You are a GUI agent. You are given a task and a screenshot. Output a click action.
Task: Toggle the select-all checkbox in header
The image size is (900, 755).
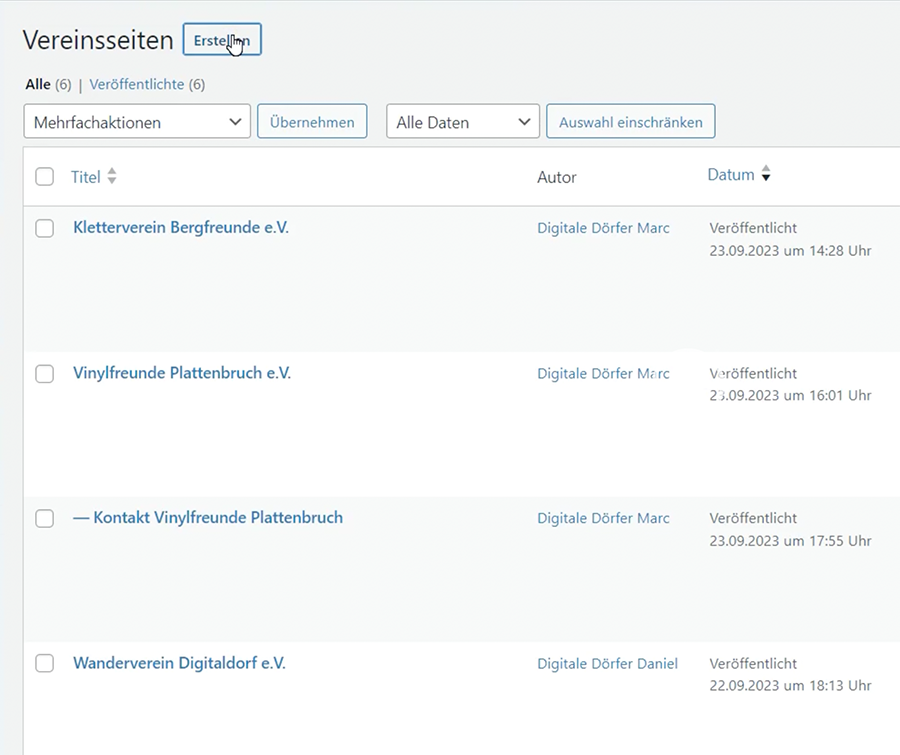coord(44,177)
